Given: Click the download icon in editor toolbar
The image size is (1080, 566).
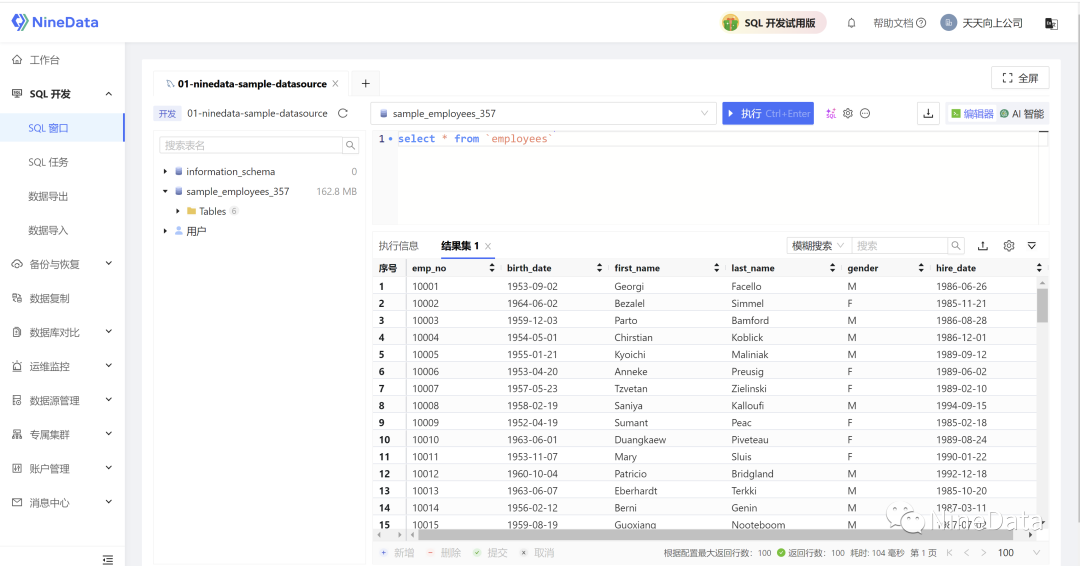Looking at the screenshot, I should 928,114.
